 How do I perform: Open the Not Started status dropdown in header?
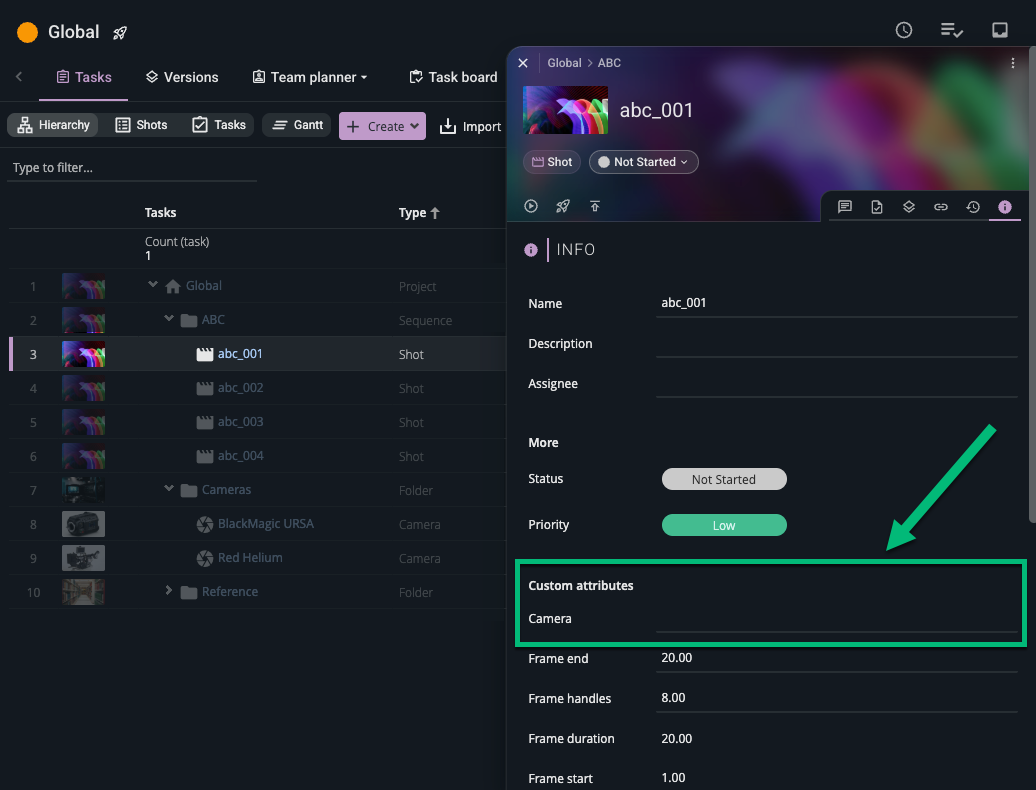(643, 162)
